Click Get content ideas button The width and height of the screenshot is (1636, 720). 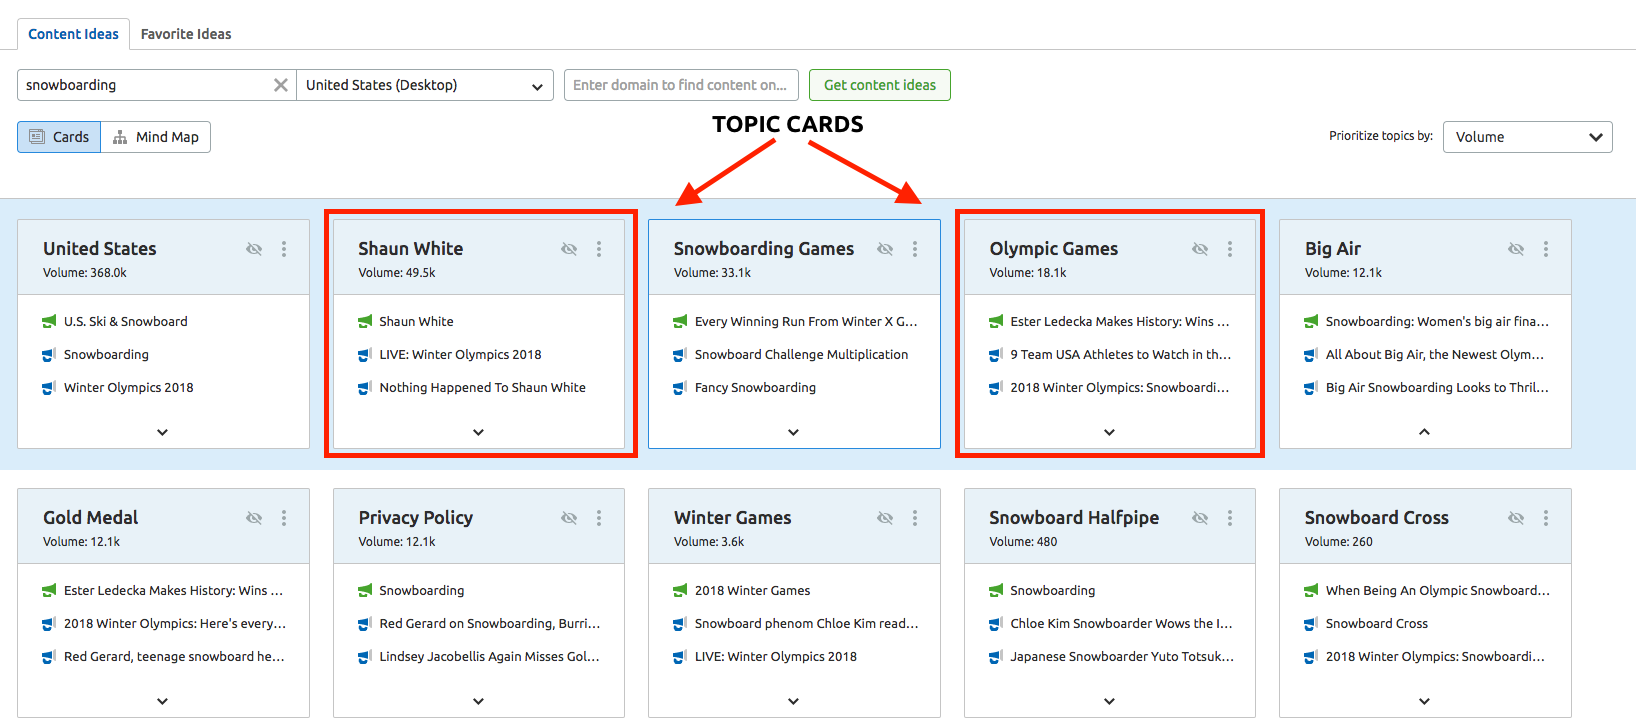click(x=880, y=85)
